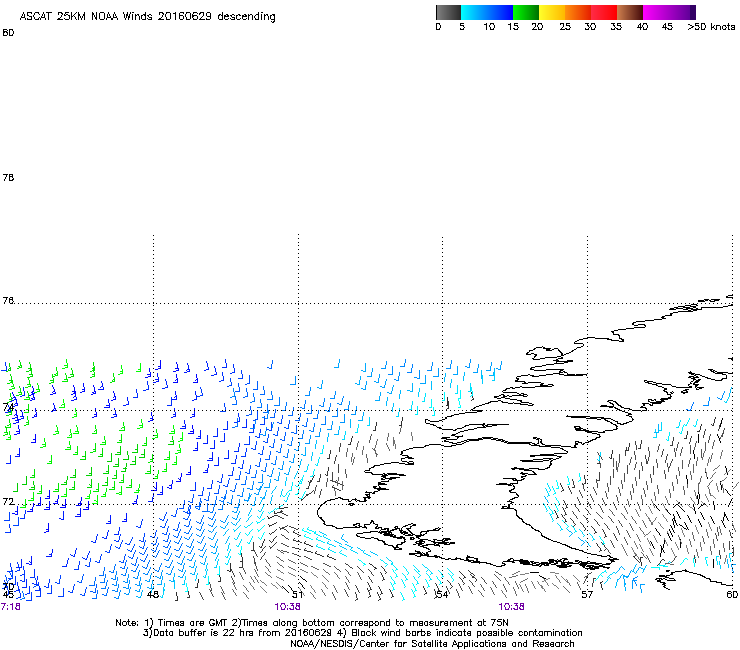Click the note line about 22 hr data buffer
Screen dimensions: 740x650
(x=362, y=633)
